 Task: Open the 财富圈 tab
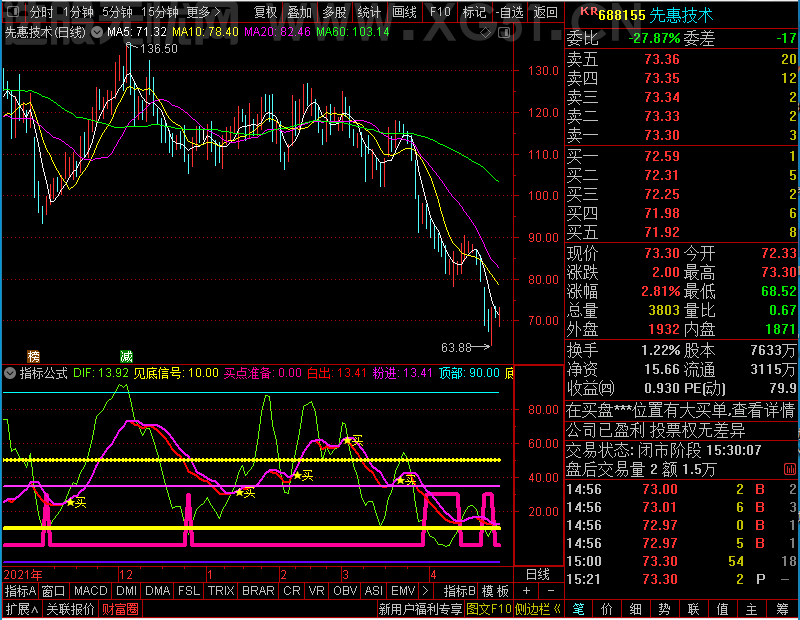pos(120,609)
